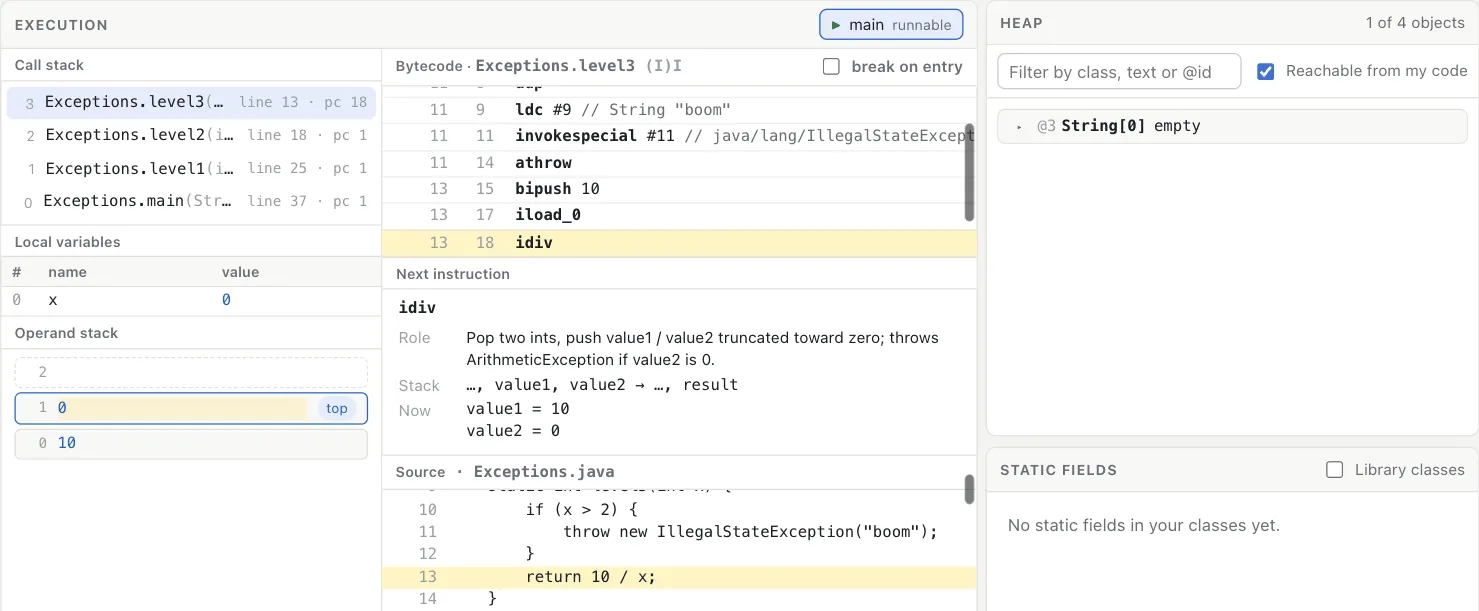Viewport: 1479px width, 611px height.
Task: Uncheck Reachable from my code
Action: point(1265,71)
